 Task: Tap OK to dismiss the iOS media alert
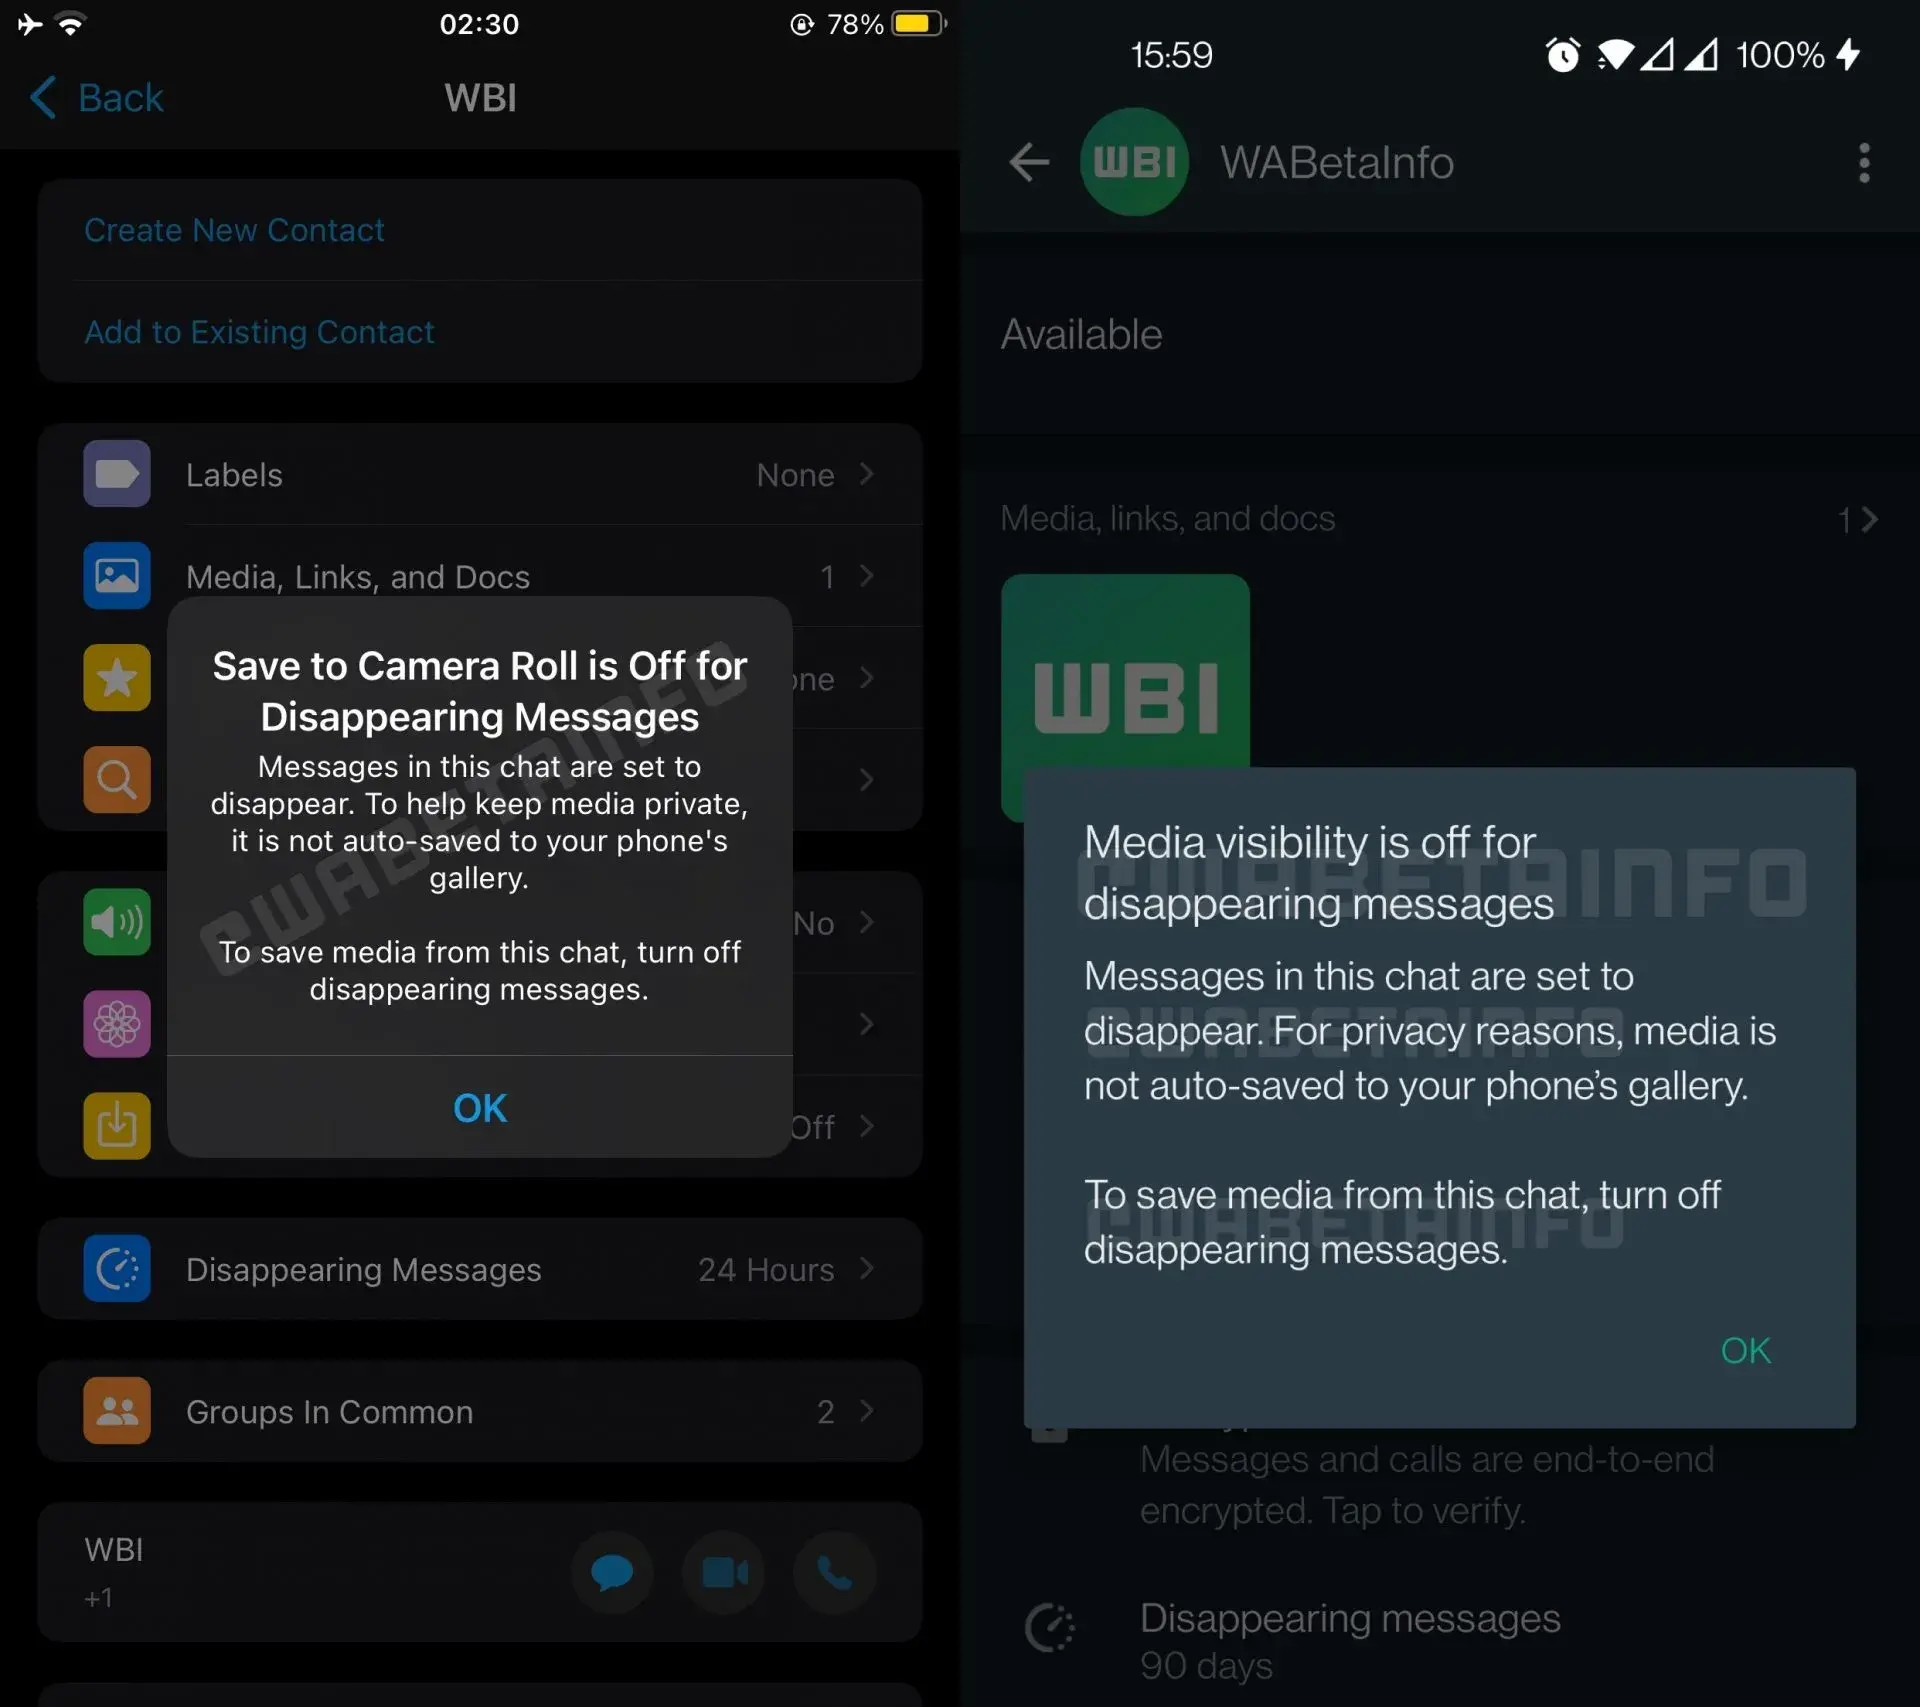[480, 1106]
